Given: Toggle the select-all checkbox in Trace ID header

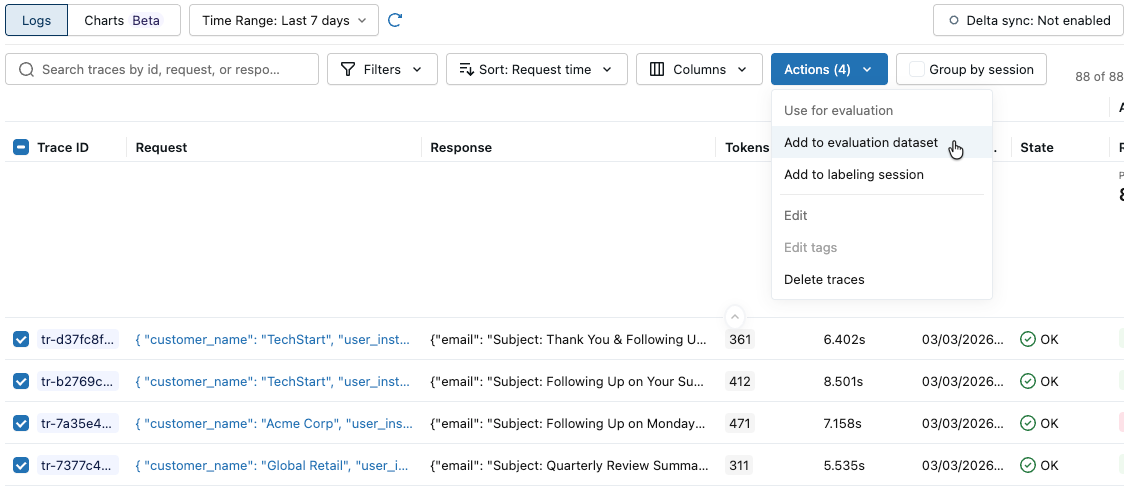Looking at the screenshot, I should 21,148.
